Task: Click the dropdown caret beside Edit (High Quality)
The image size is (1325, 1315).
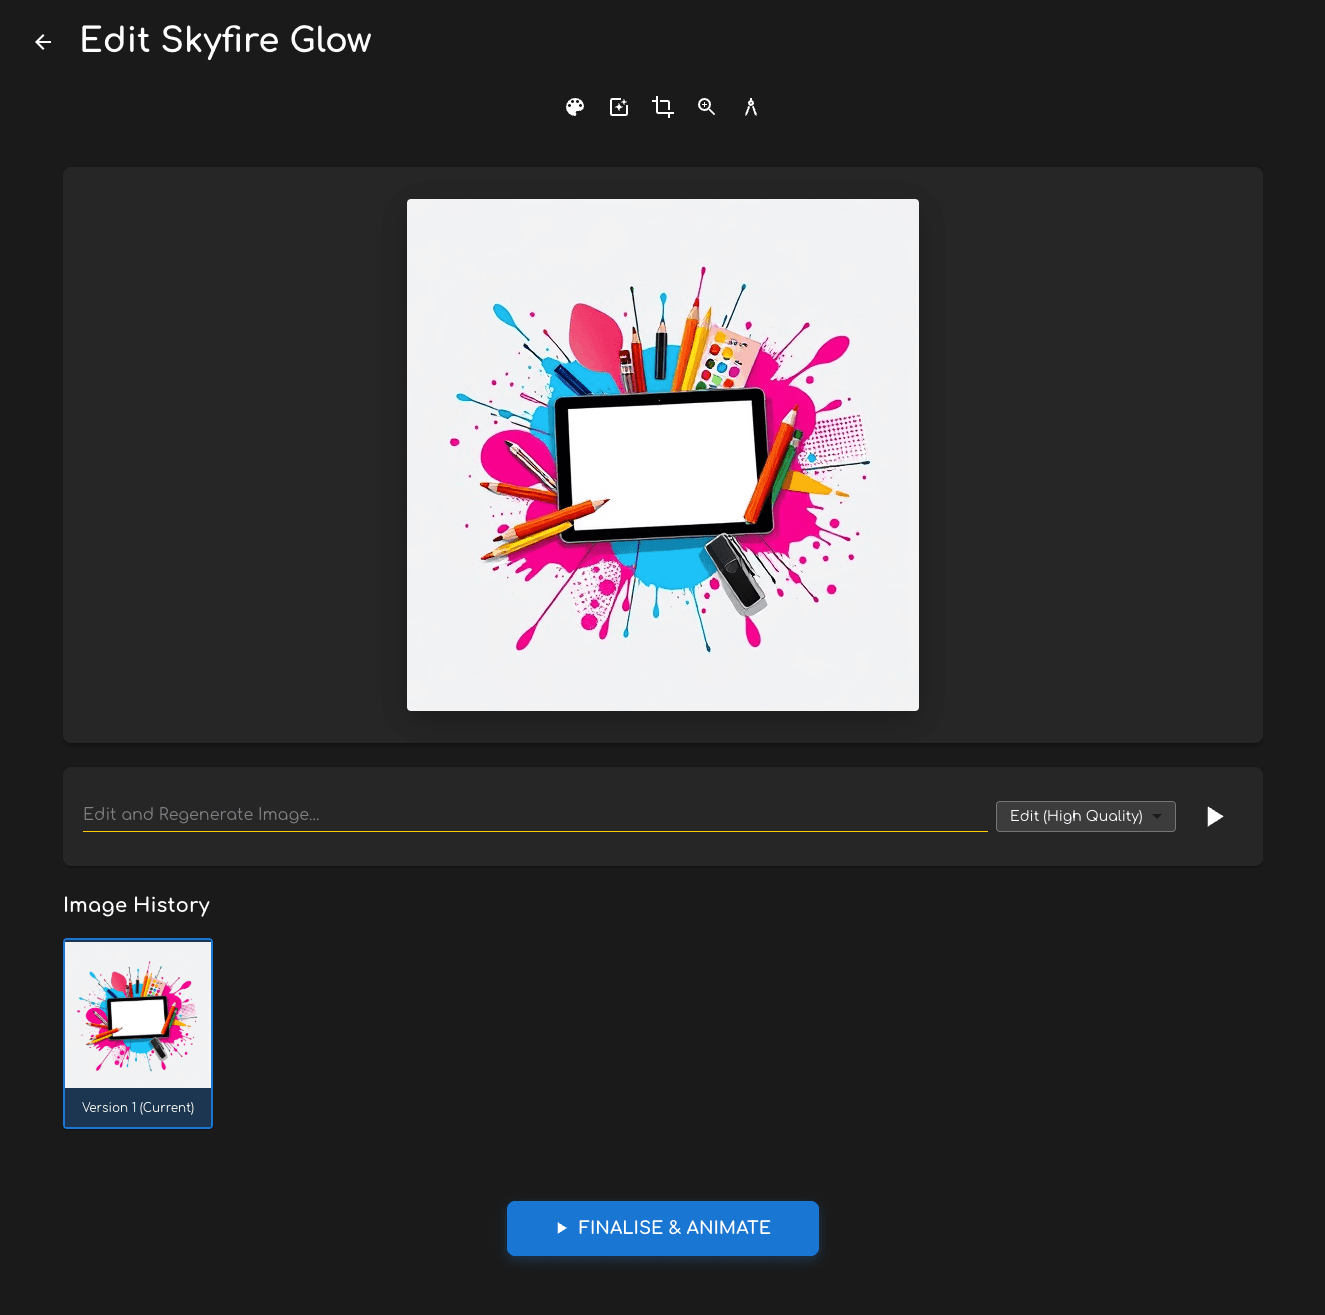Action: coord(1157,816)
